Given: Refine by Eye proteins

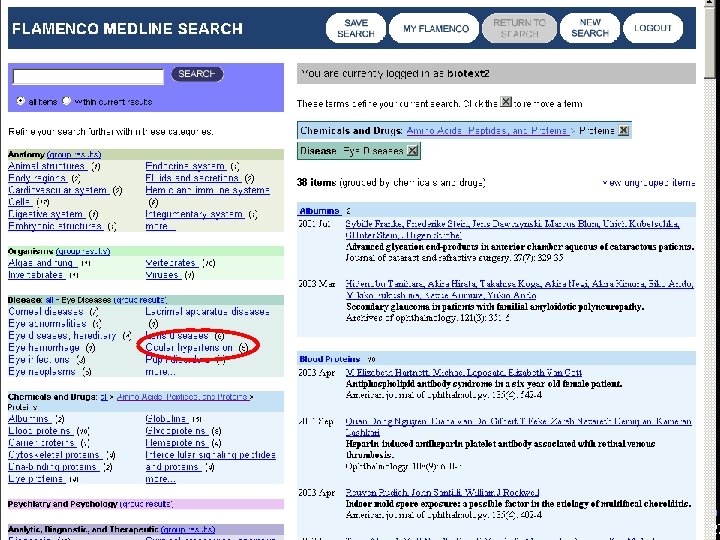Looking at the screenshot, I should coord(37,478).
